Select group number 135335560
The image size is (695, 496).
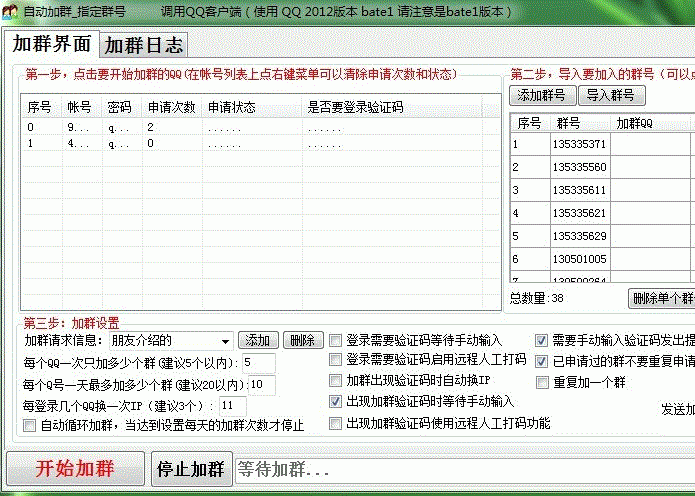[579, 167]
